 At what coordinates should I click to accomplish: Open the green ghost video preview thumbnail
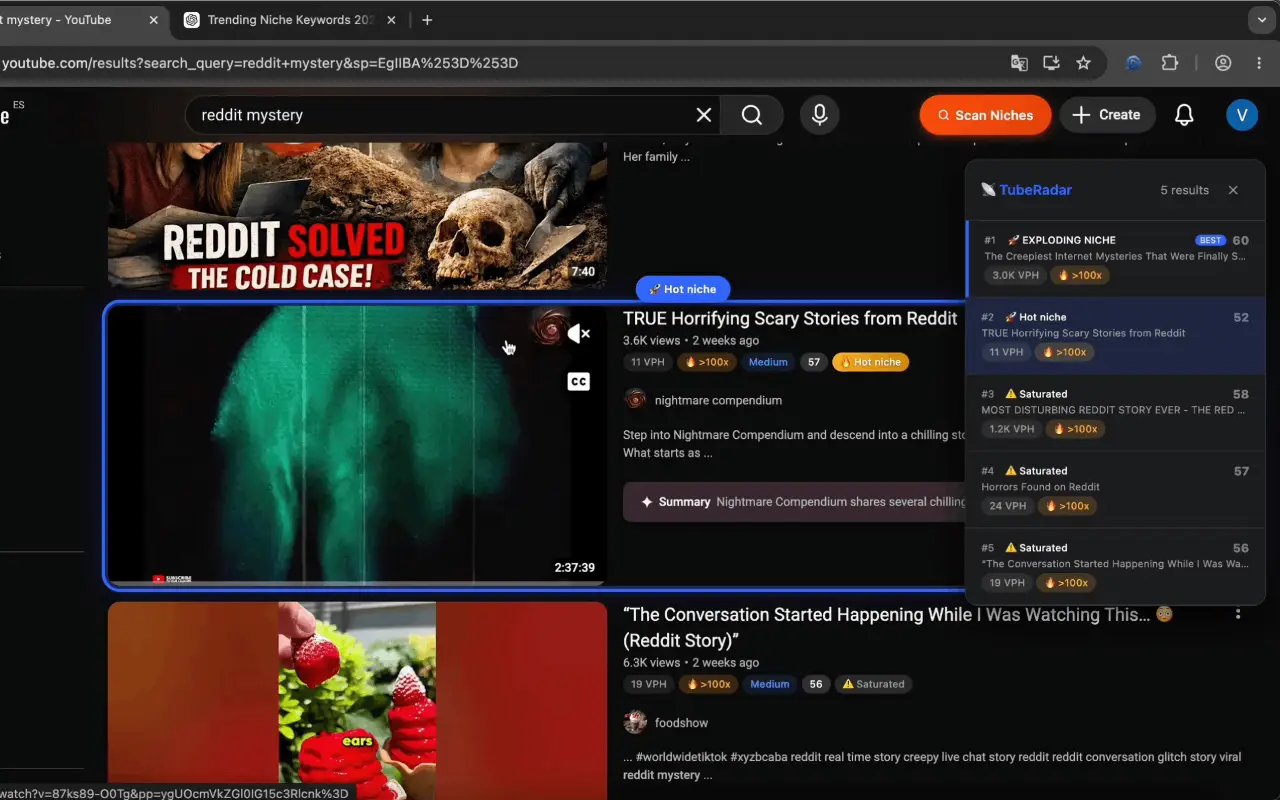357,445
